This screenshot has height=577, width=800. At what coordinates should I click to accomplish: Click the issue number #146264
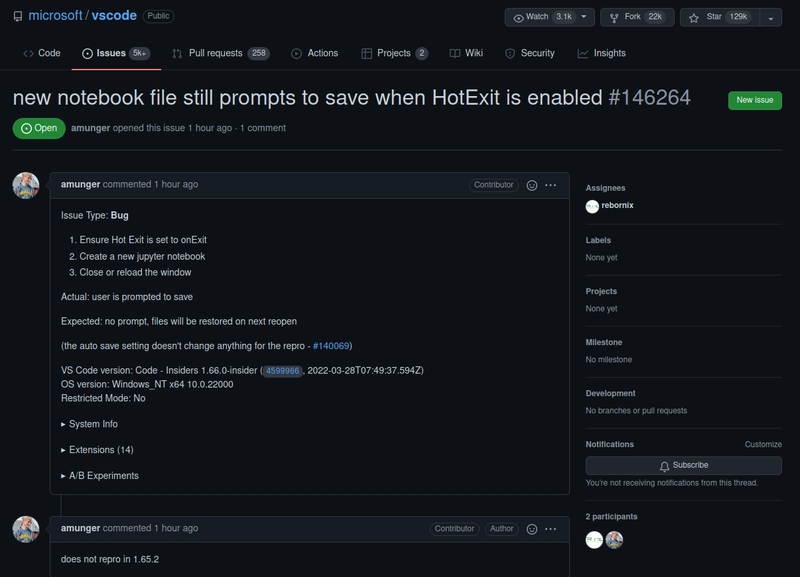[x=649, y=97]
